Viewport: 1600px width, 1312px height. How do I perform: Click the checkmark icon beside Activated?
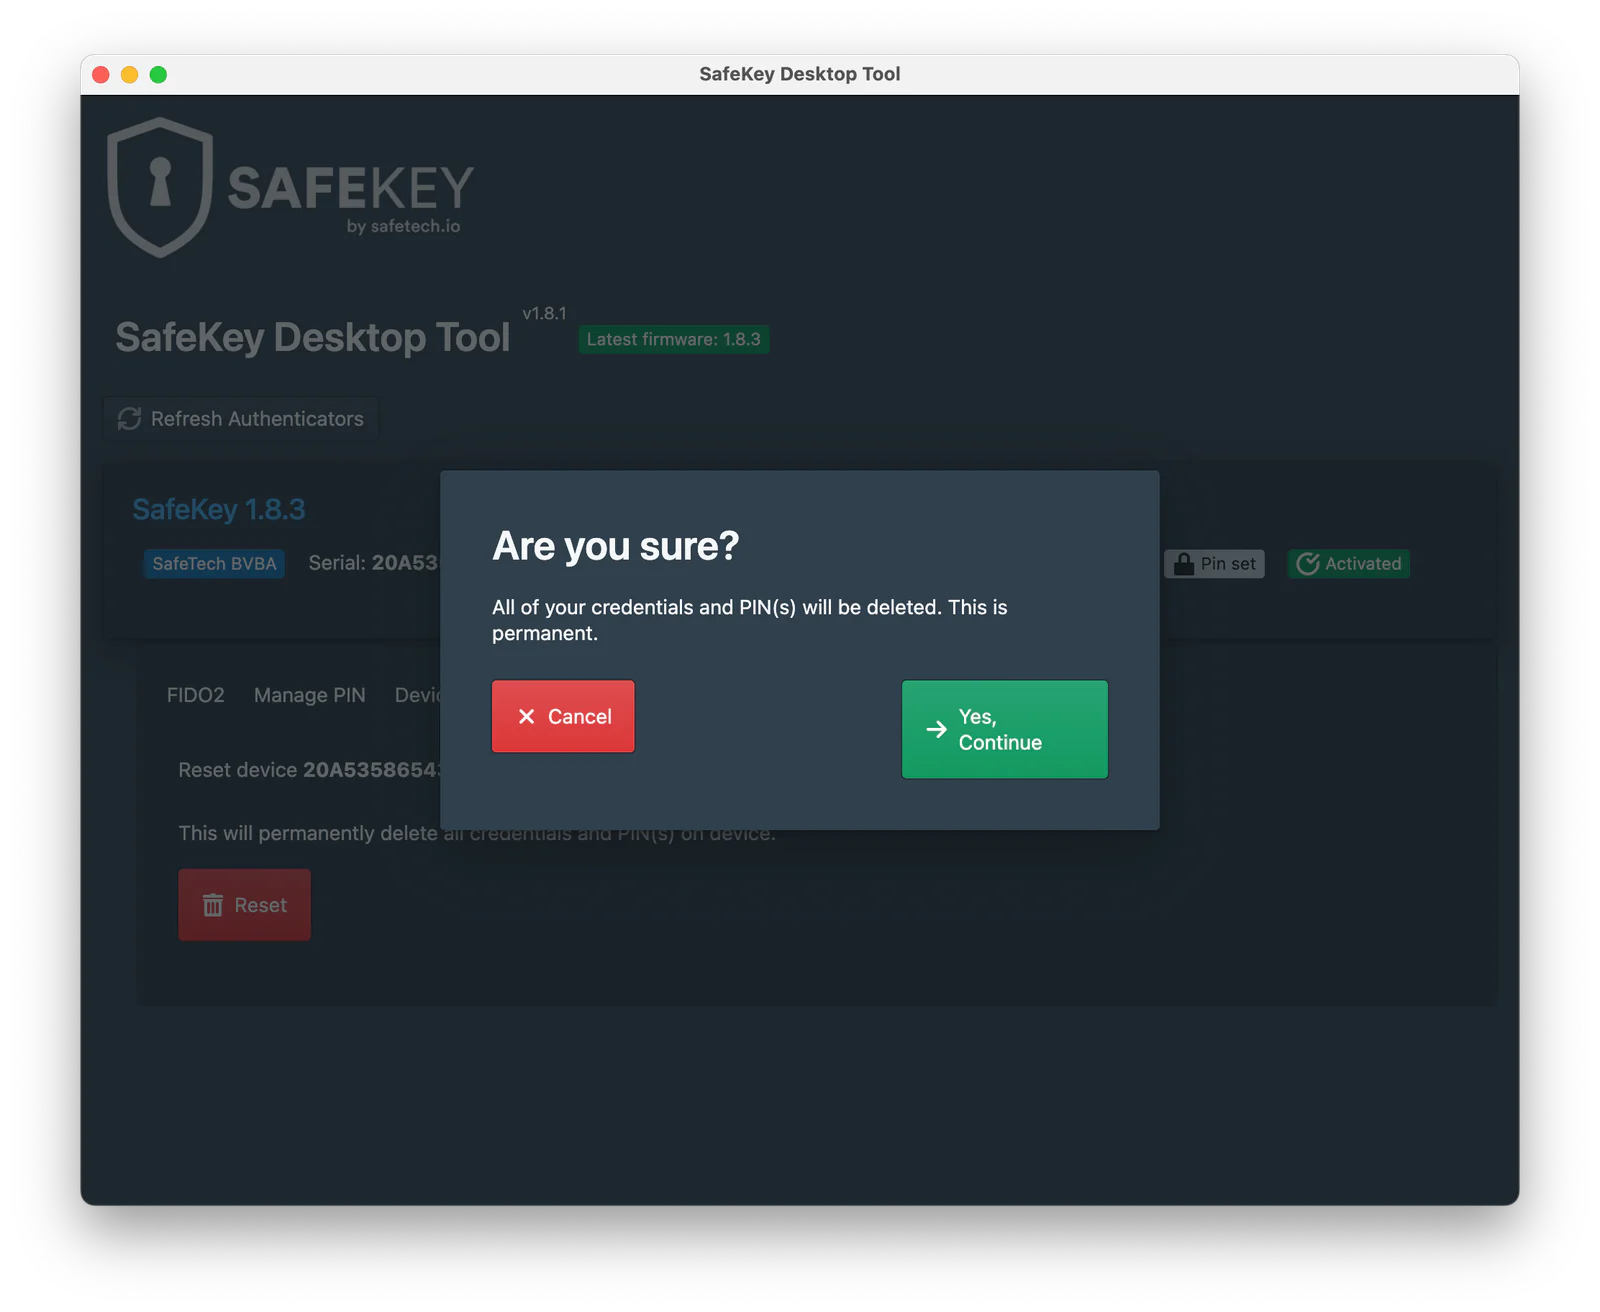click(1308, 564)
